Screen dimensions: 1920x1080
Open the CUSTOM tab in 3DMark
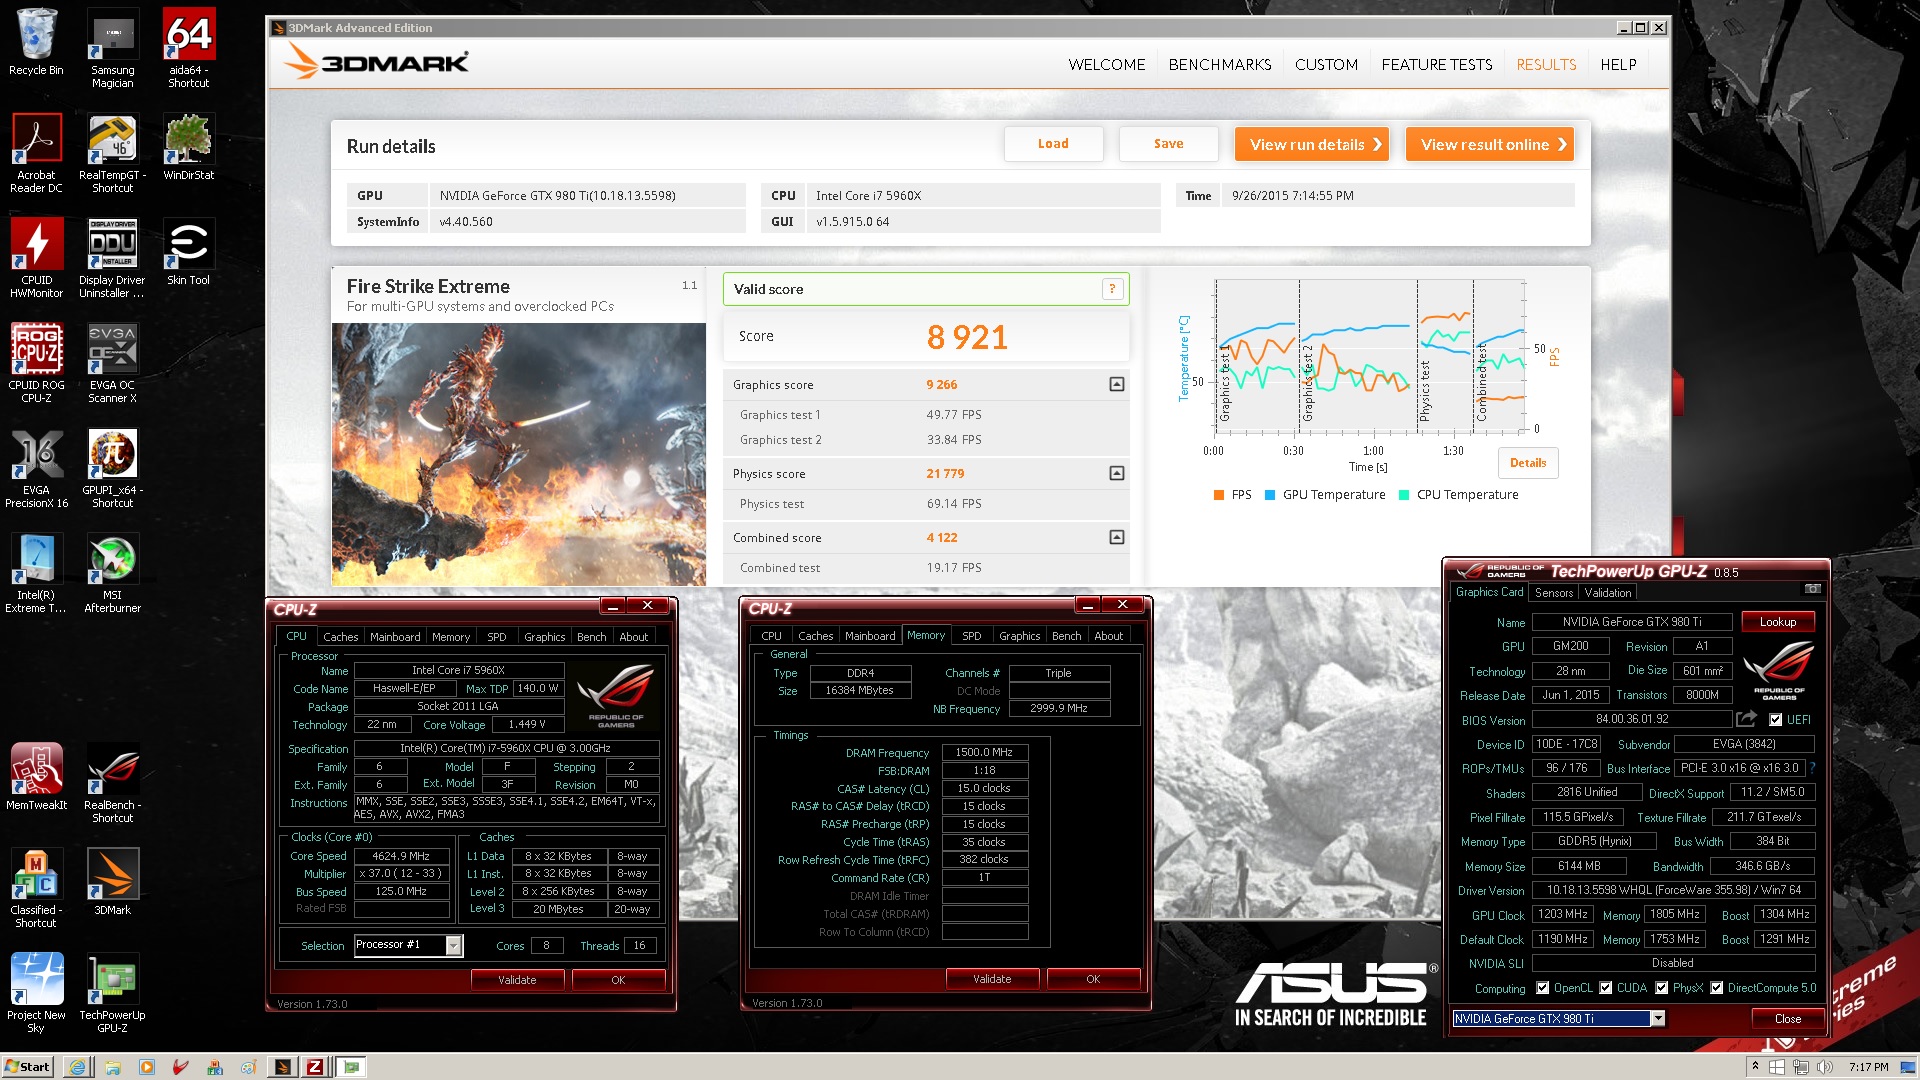point(1326,65)
